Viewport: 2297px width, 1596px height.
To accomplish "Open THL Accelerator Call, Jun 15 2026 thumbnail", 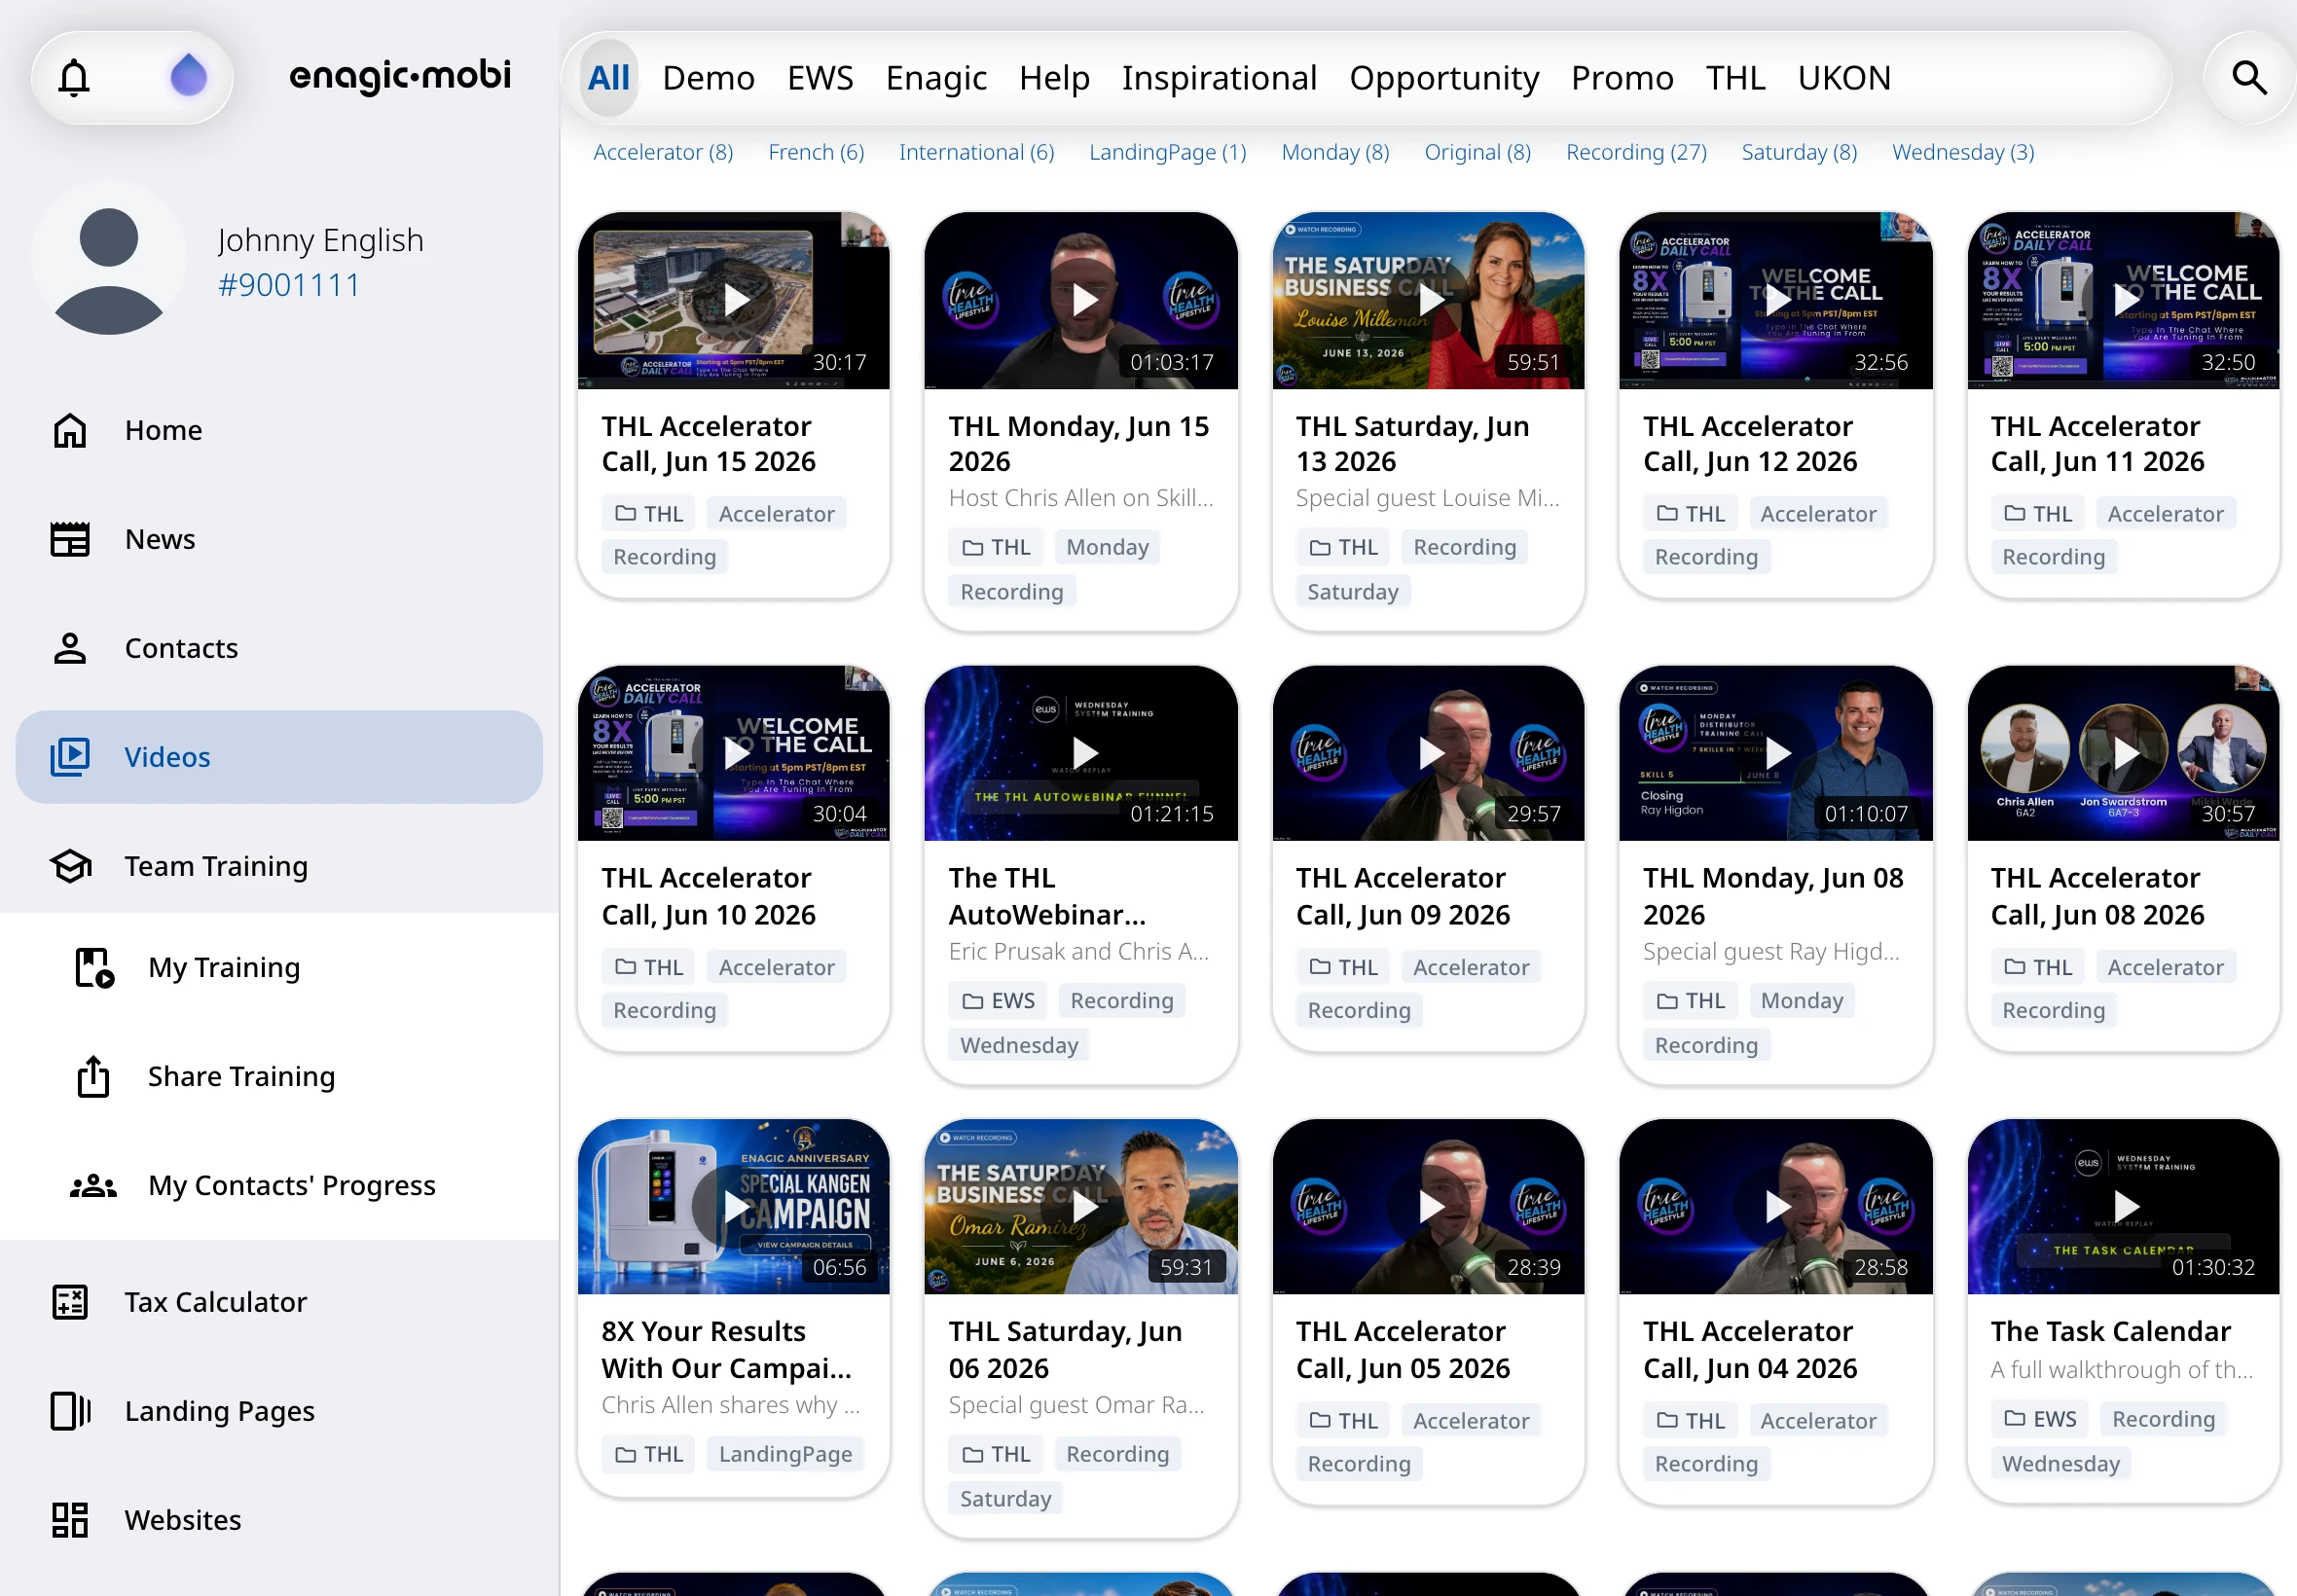I will coord(734,300).
